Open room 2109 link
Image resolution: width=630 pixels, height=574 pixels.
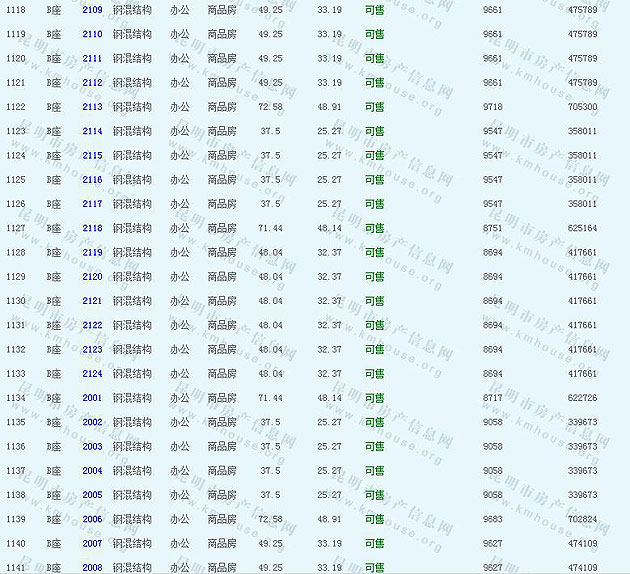tap(92, 10)
